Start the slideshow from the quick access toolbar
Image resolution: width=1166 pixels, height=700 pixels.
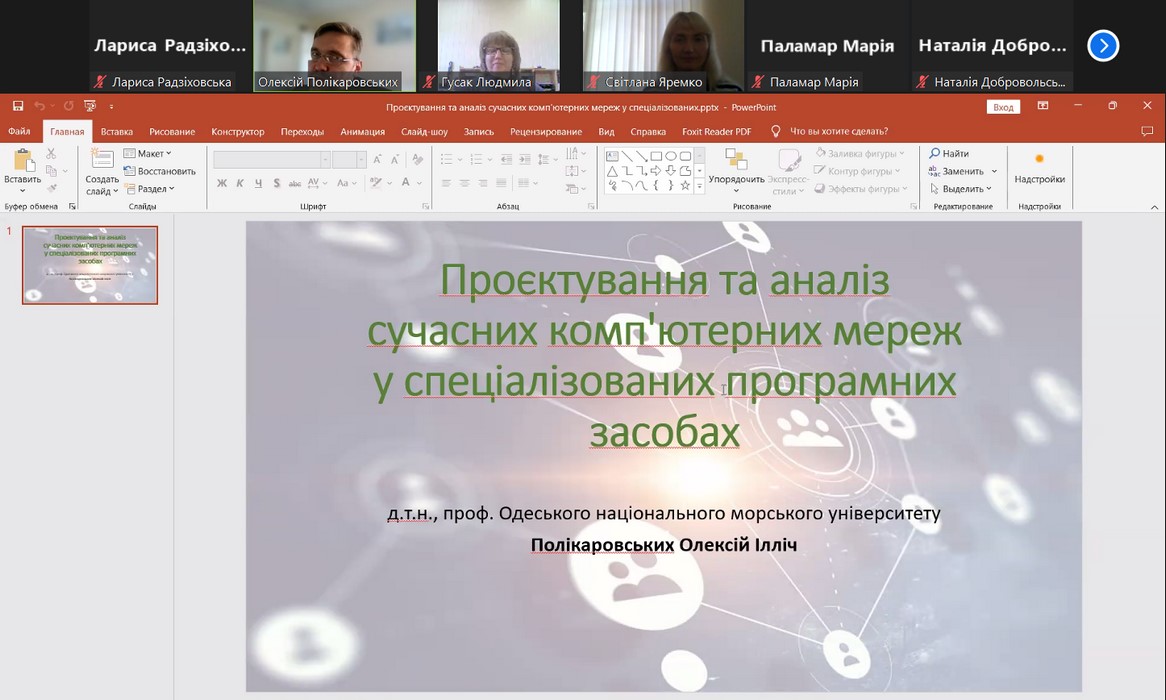[90, 106]
